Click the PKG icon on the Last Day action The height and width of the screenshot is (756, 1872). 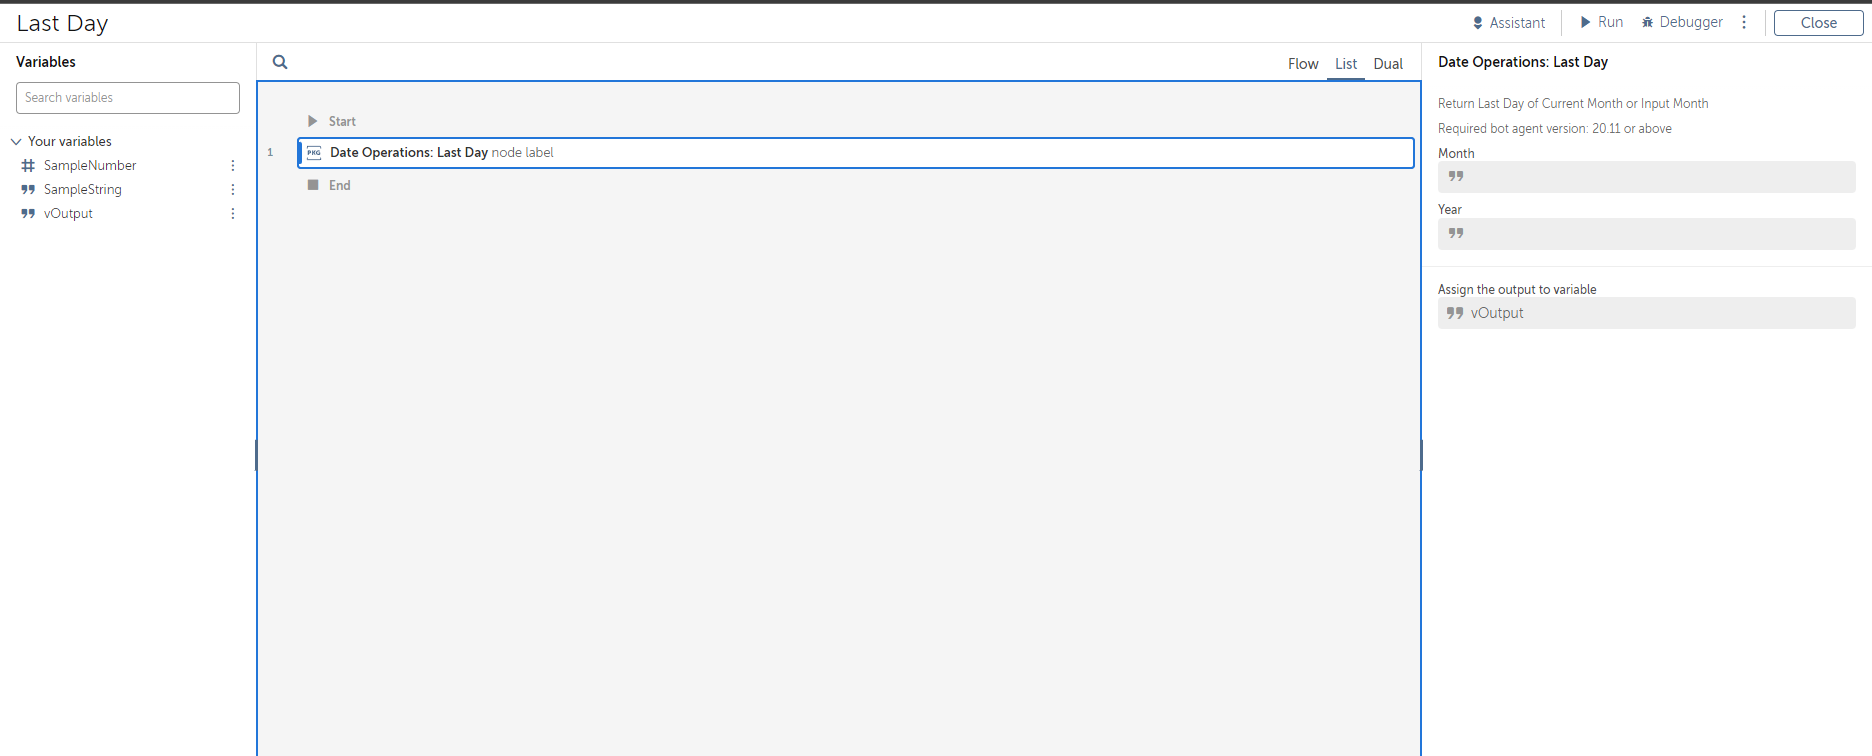(314, 153)
